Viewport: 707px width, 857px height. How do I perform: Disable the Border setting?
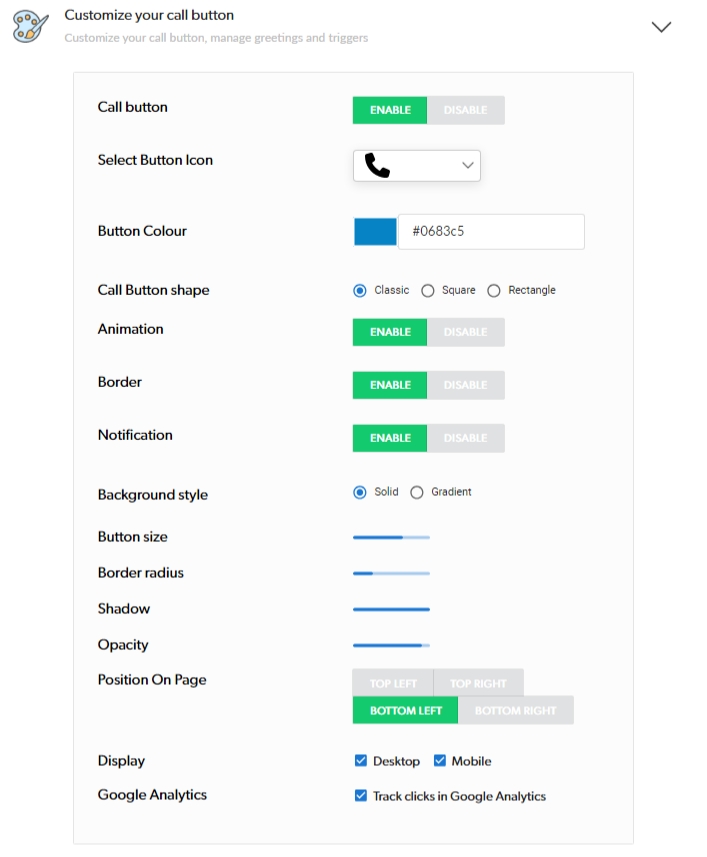(465, 385)
